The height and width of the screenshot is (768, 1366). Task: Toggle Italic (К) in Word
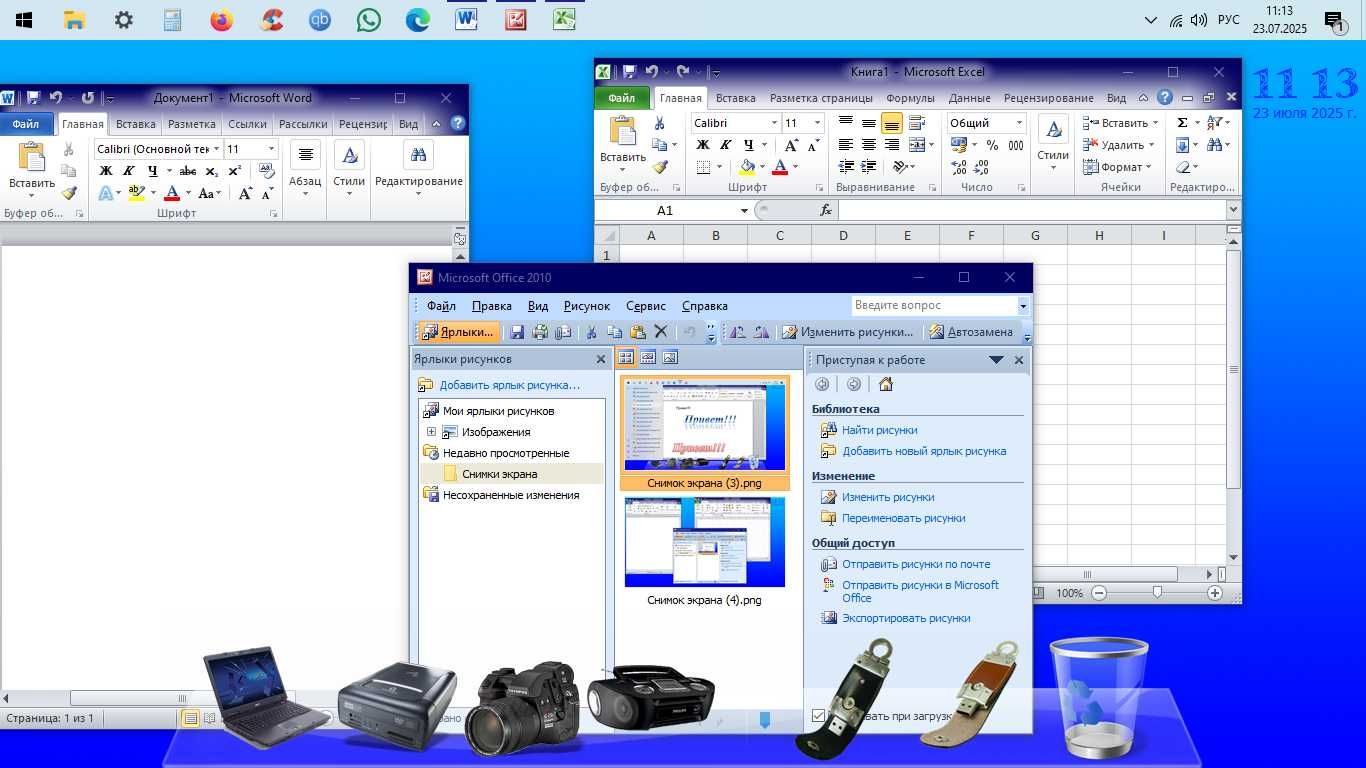click(129, 171)
